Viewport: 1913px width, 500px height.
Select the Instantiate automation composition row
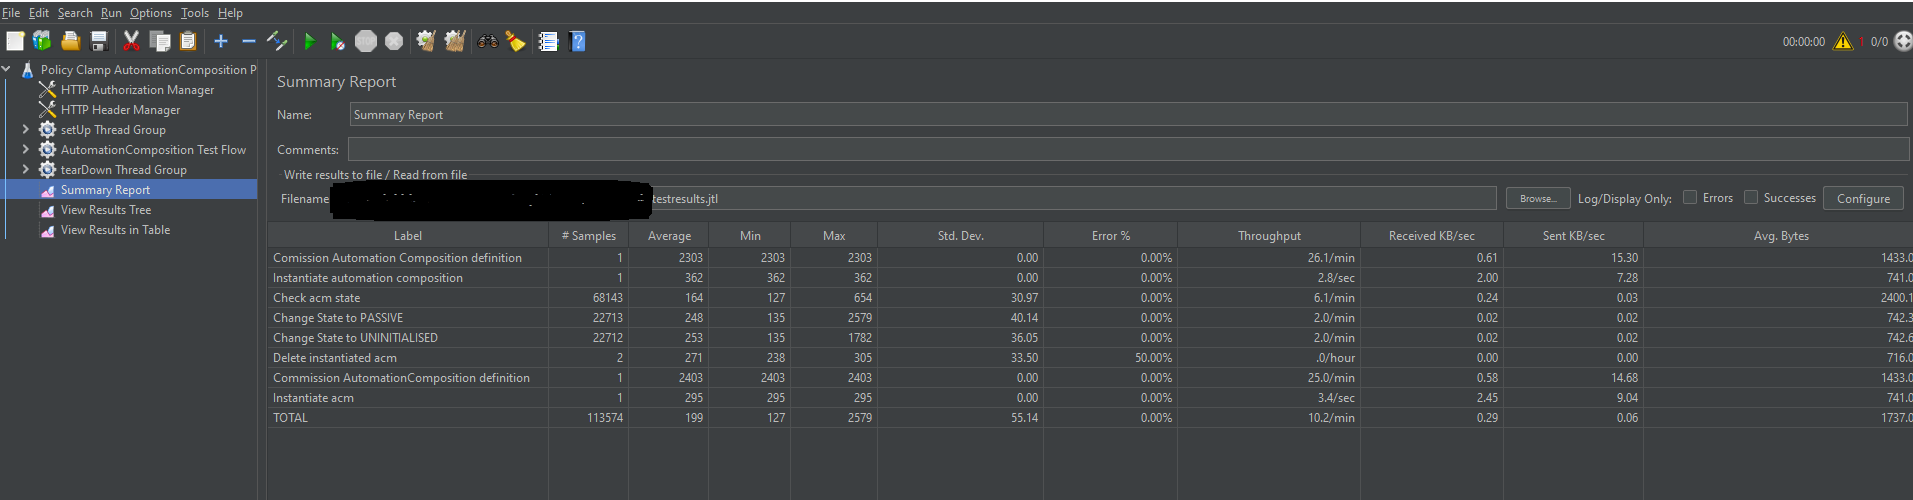(1090, 277)
